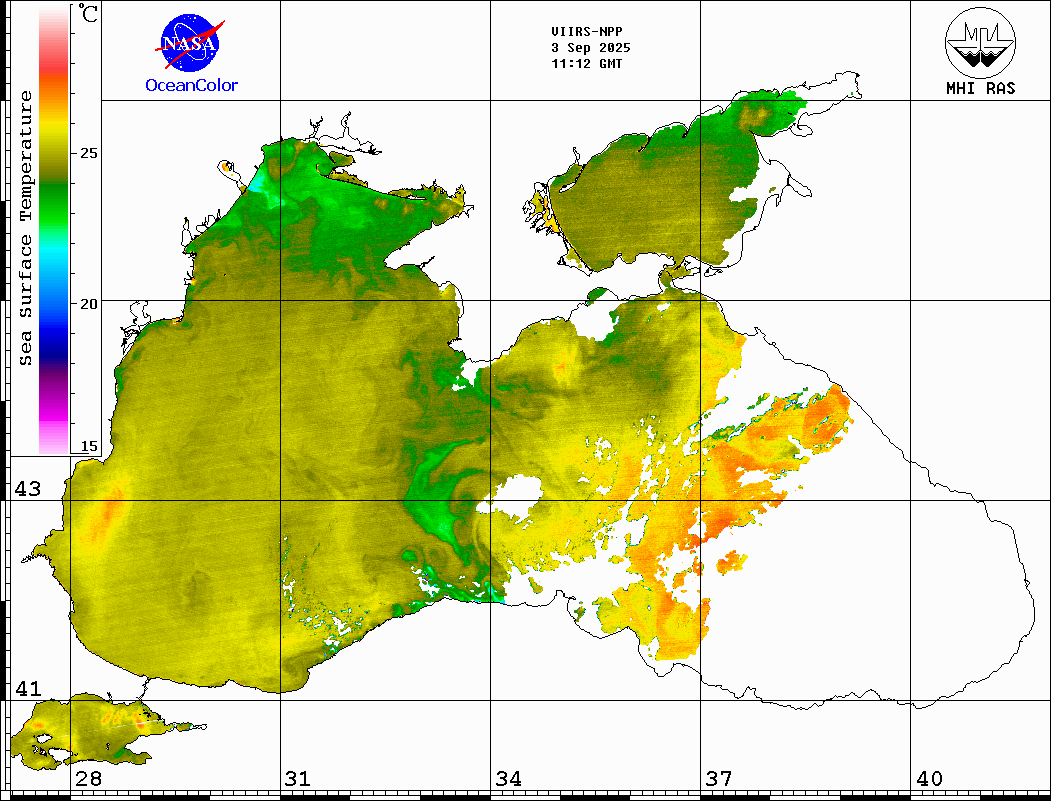Click latitude label 43

coord(26,489)
